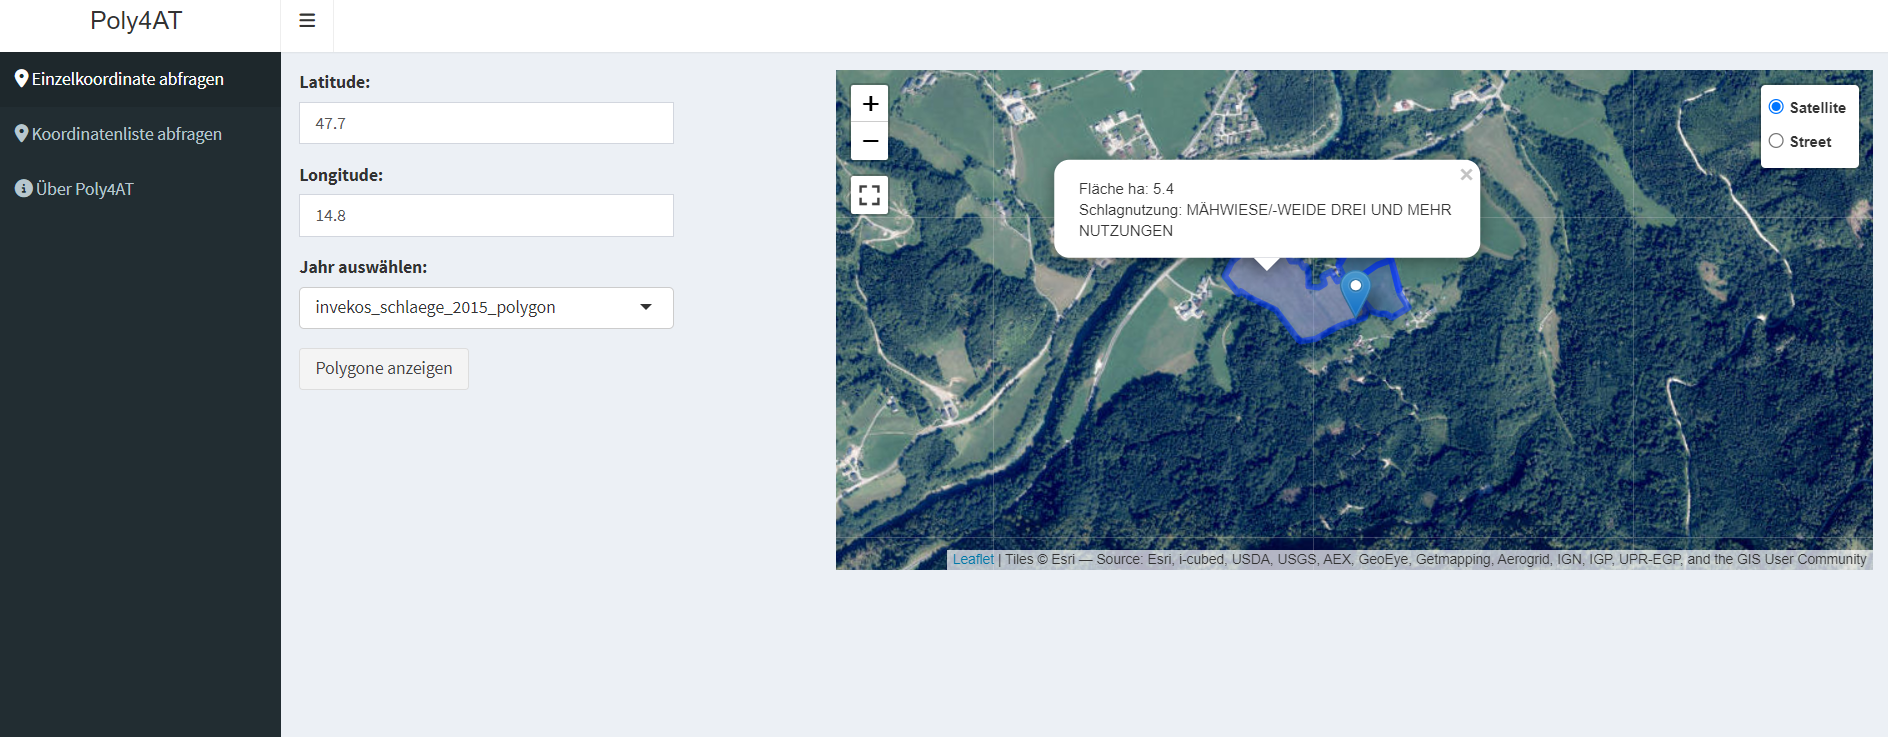Zoom out on the map
The height and width of the screenshot is (737, 1888).
click(x=870, y=141)
